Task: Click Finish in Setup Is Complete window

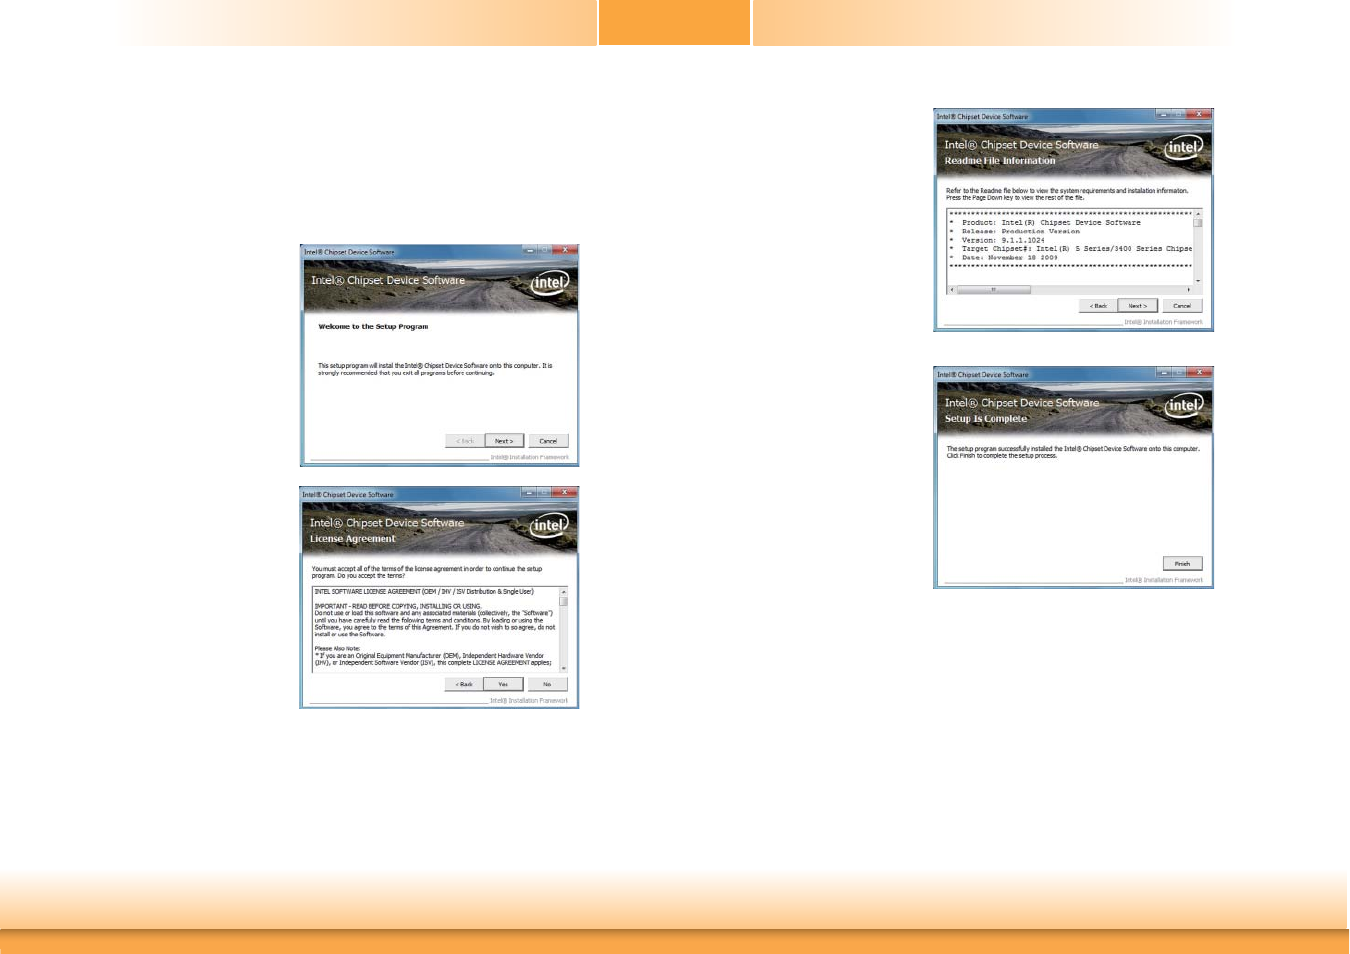Action: pos(1182,564)
